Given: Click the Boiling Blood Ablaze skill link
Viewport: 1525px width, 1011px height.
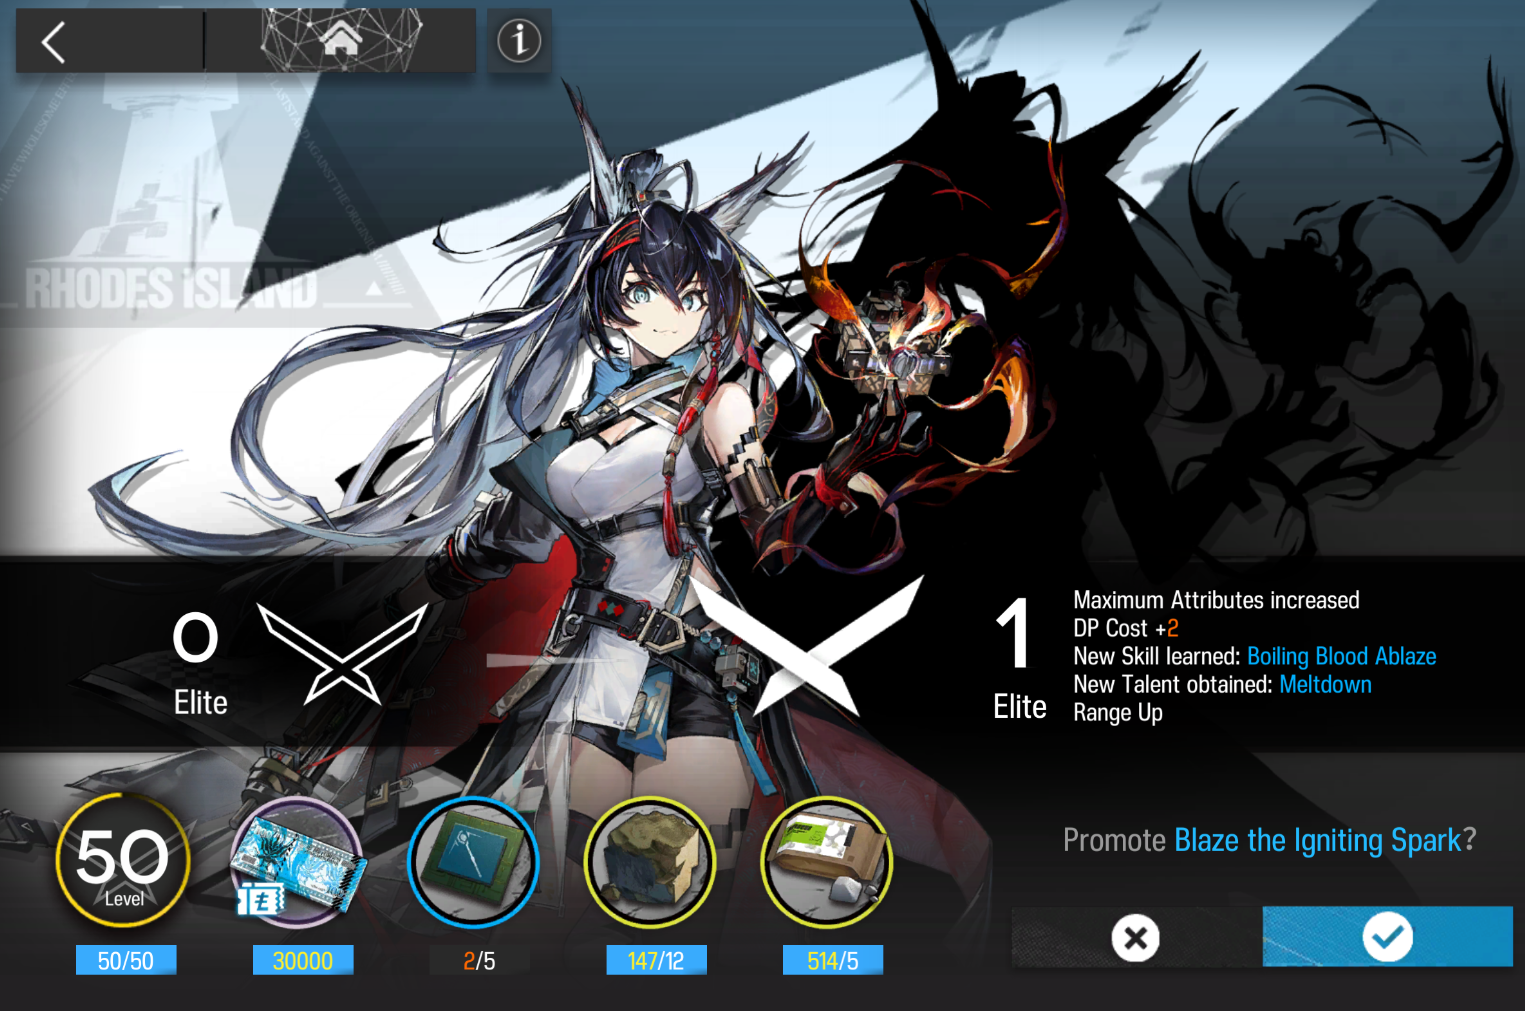Looking at the screenshot, I should pos(1341,656).
